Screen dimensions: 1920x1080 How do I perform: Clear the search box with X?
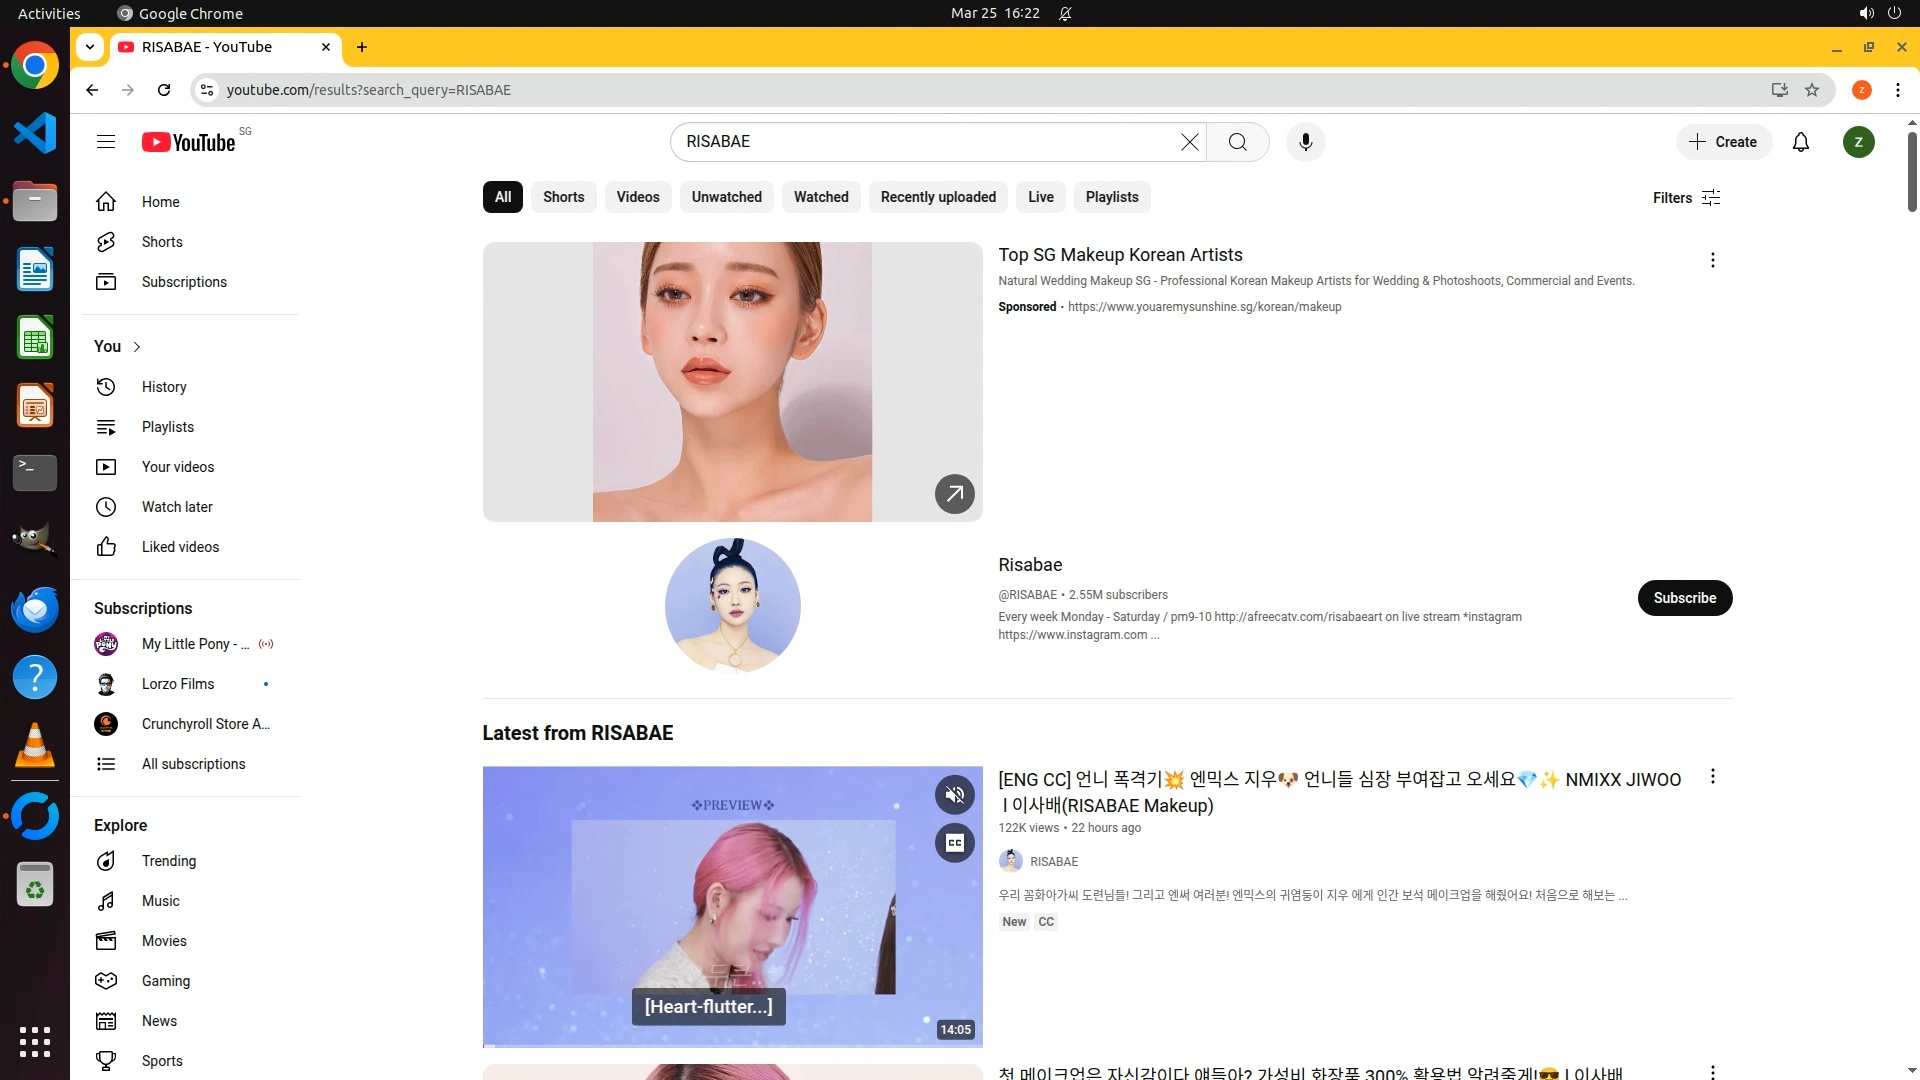coord(1189,142)
